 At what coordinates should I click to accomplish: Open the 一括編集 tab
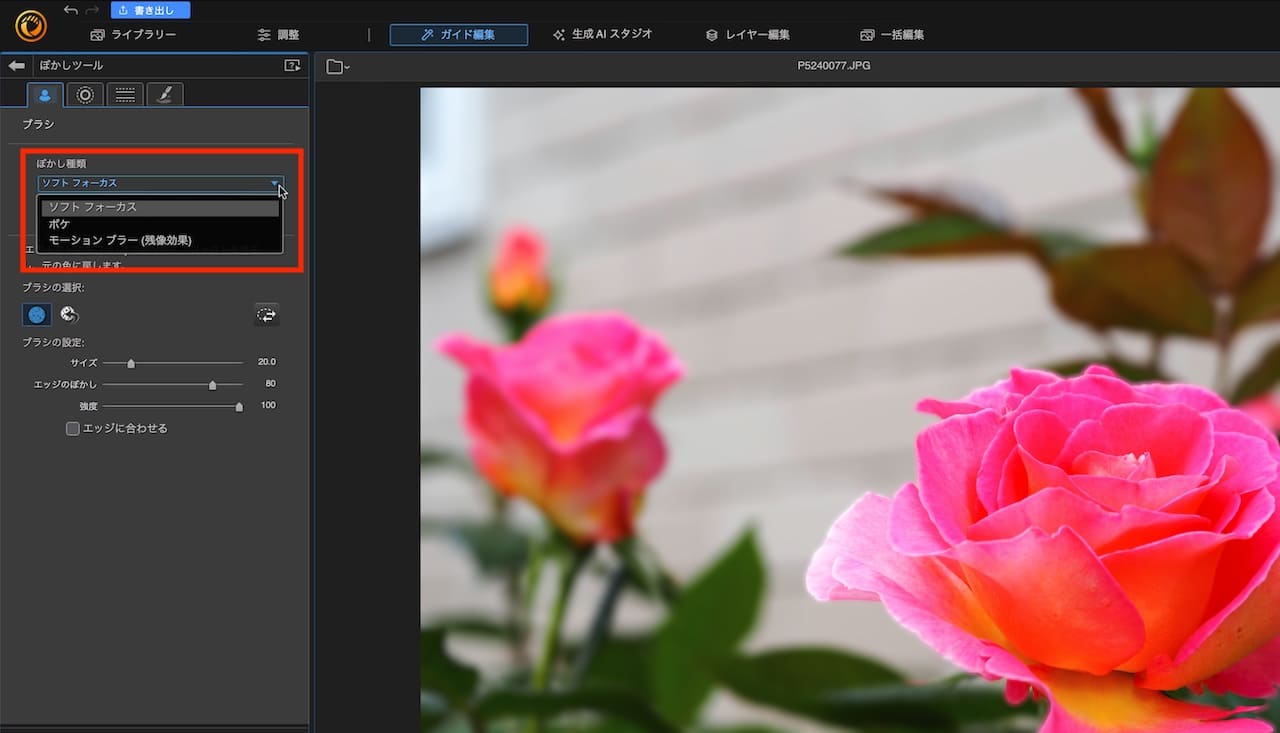click(891, 35)
